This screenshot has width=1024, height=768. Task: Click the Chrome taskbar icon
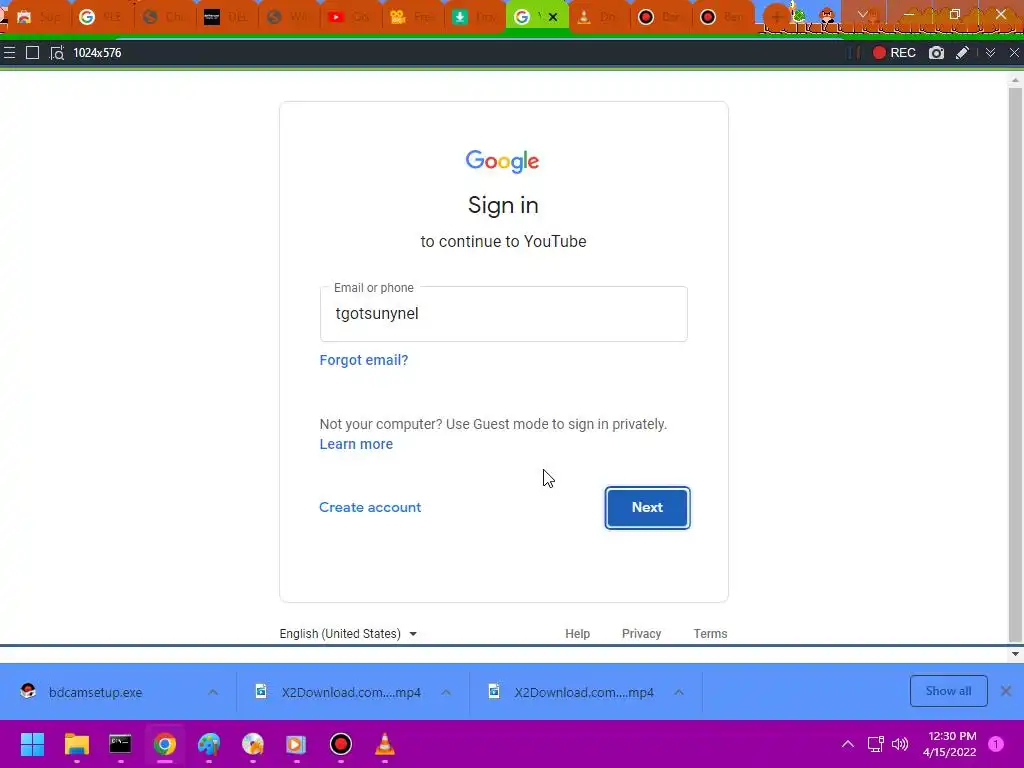tap(165, 744)
